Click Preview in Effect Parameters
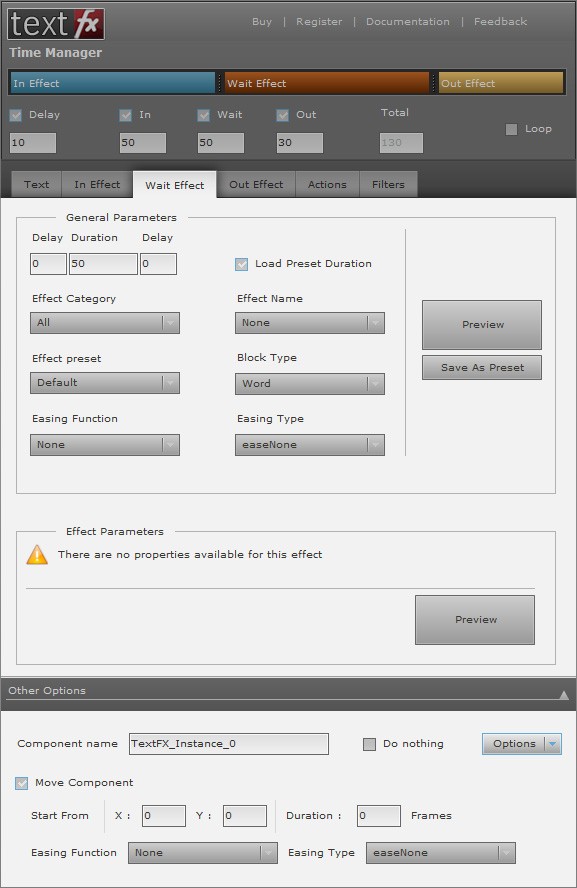Screen dimensions: 577x888 point(475,620)
